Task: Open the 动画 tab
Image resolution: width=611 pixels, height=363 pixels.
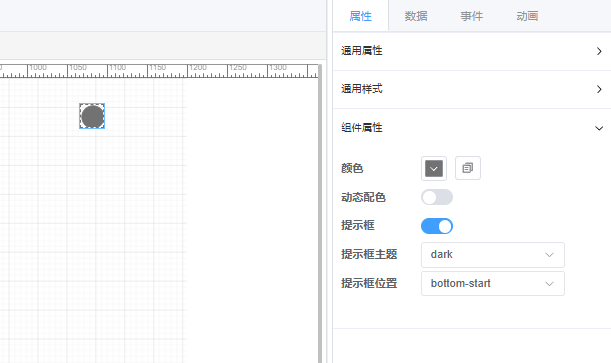Action: point(527,16)
